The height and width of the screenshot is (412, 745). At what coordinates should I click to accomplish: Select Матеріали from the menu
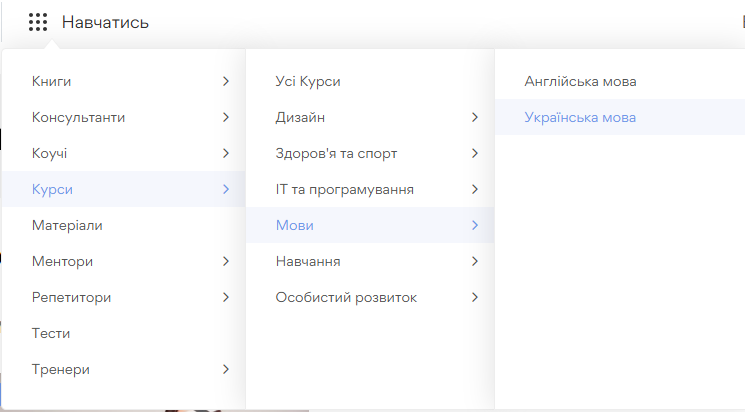pos(67,225)
